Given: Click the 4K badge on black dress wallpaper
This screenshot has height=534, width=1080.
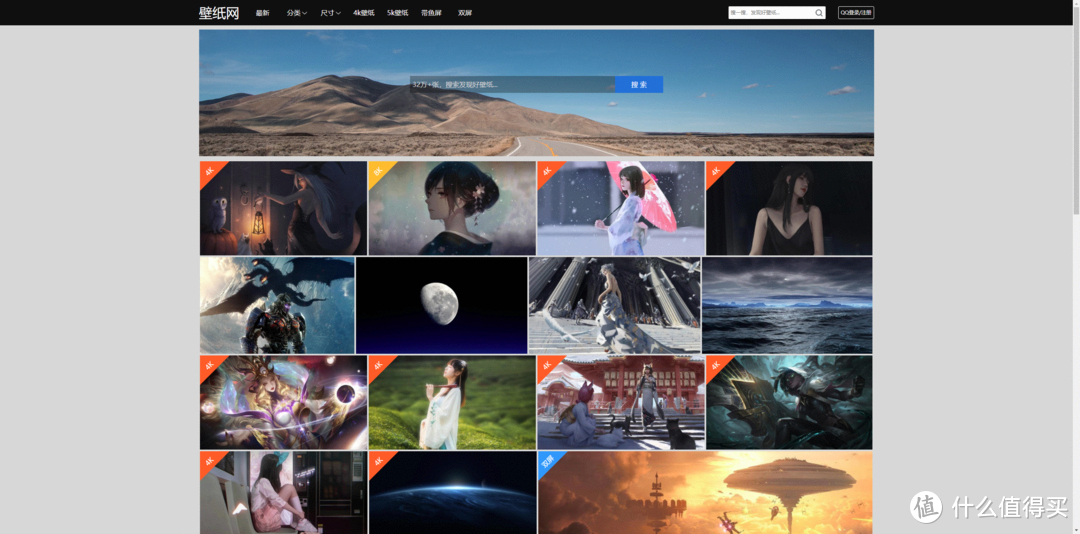Looking at the screenshot, I should [716, 171].
